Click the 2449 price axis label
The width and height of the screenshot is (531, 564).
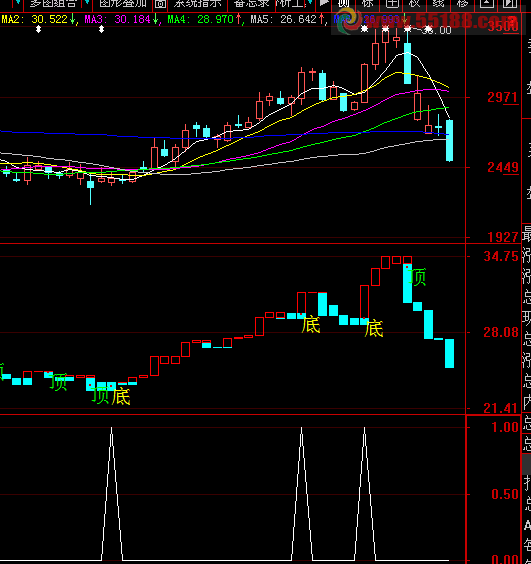[503, 167]
